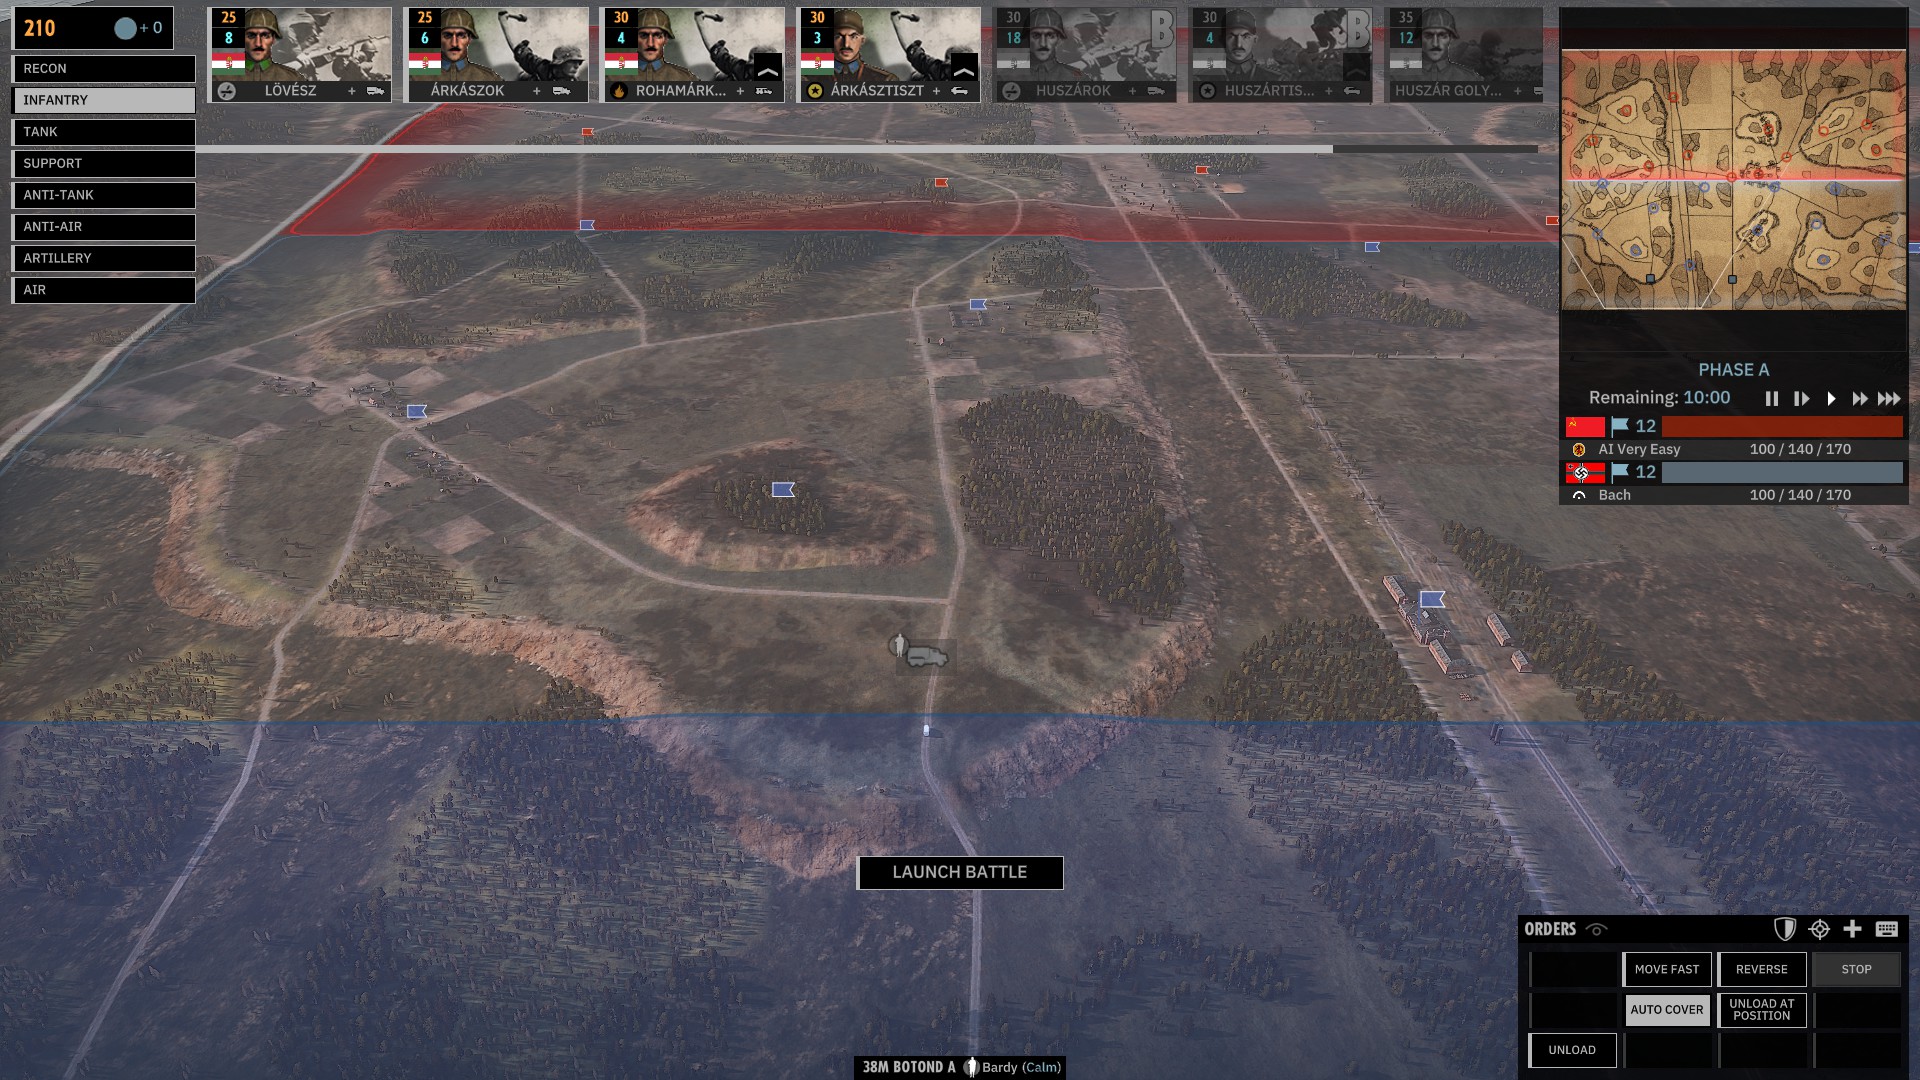
Task: Toggle orders visibility eye icon
Action: tap(1597, 930)
